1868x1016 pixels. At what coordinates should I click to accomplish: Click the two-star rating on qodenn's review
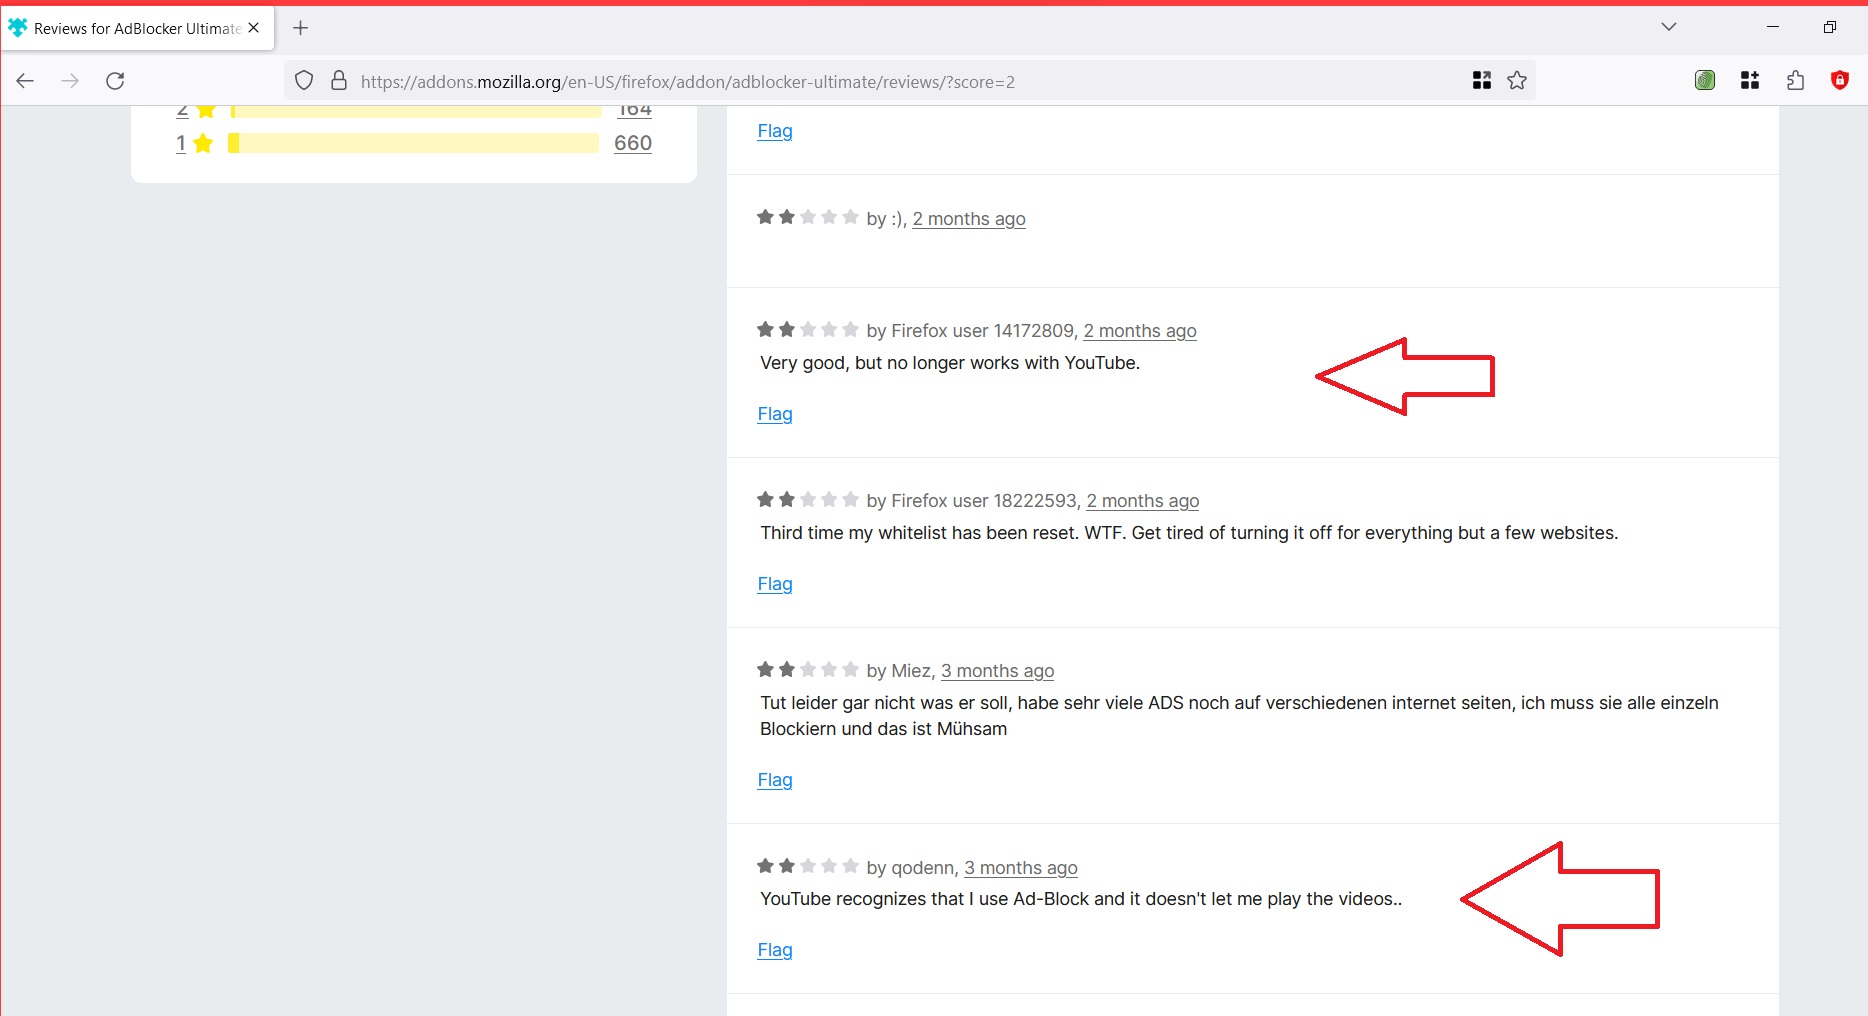[808, 866]
